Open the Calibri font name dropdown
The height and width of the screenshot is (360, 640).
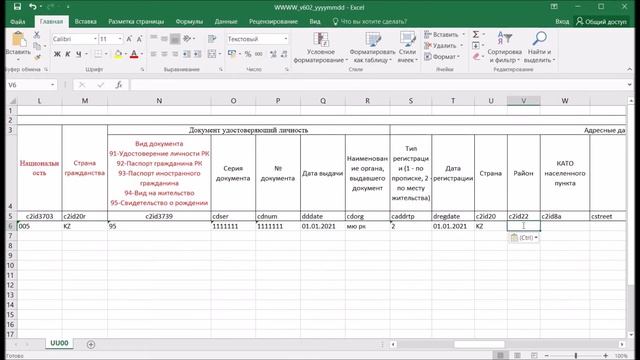95,39
